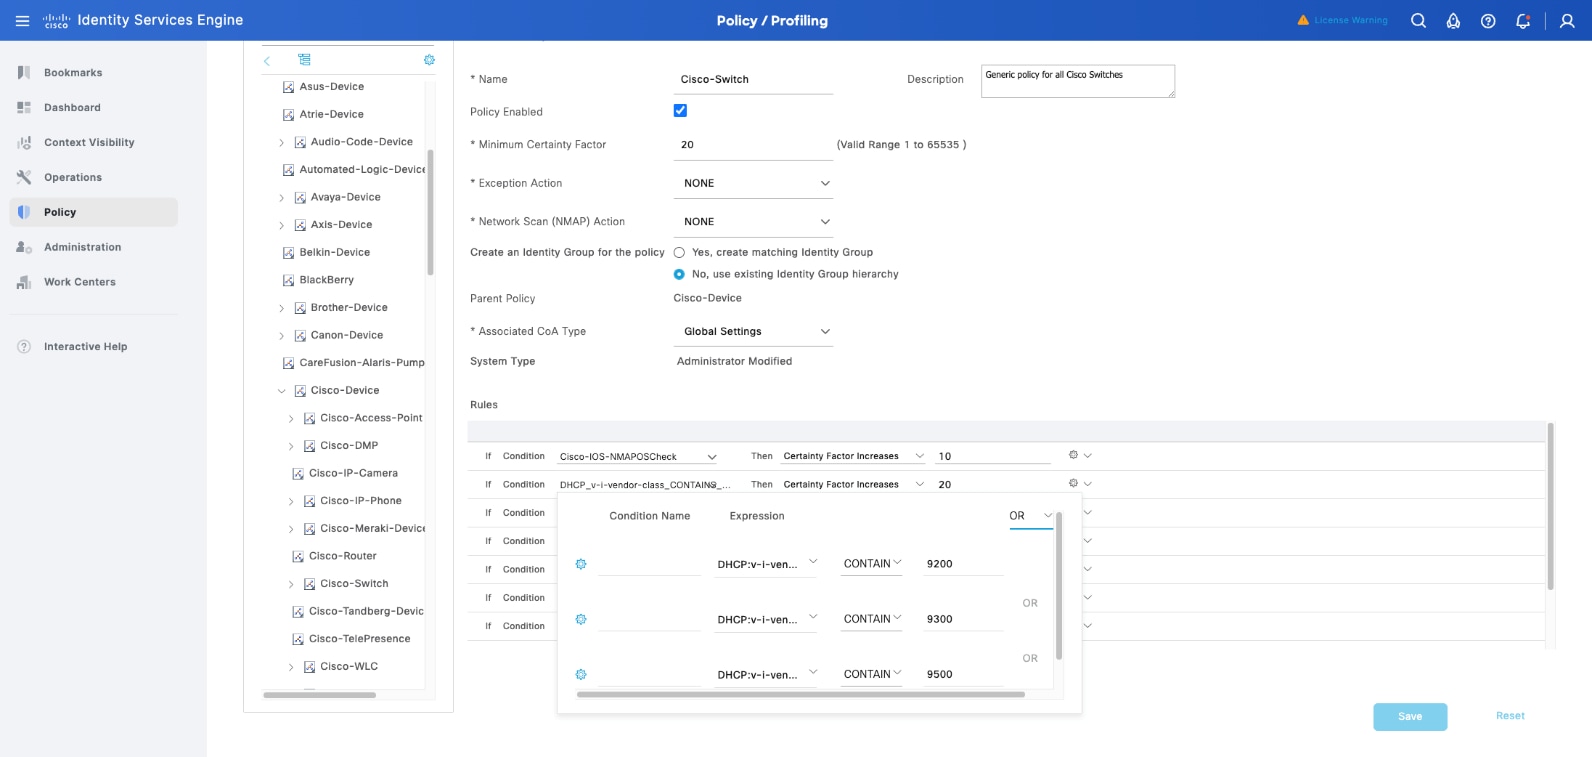Click the search magnifier icon in header

pyautogui.click(x=1418, y=21)
